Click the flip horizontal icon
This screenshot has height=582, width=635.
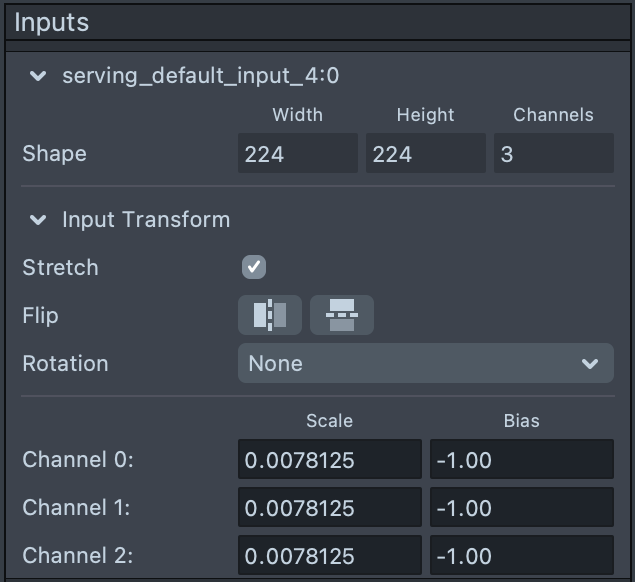click(x=269, y=315)
